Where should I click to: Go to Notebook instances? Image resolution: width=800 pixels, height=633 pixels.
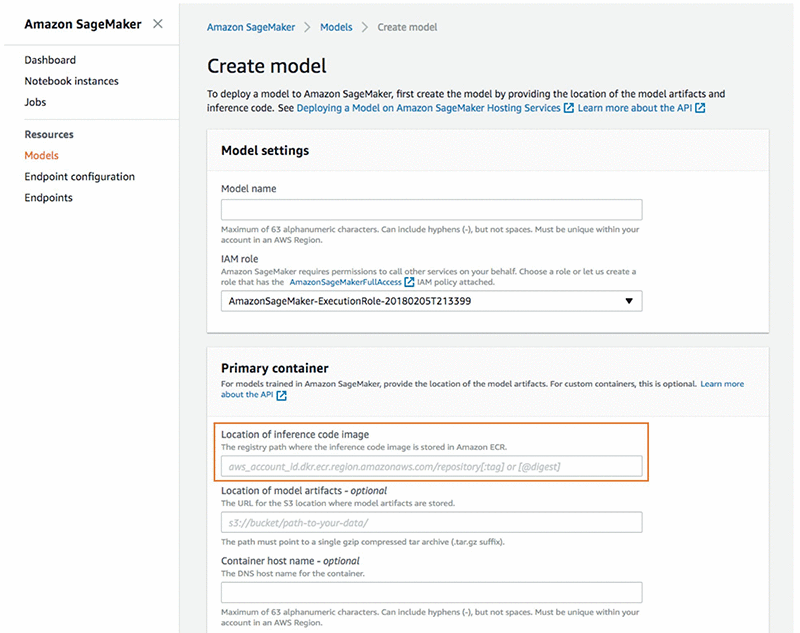pyautogui.click(x=71, y=81)
